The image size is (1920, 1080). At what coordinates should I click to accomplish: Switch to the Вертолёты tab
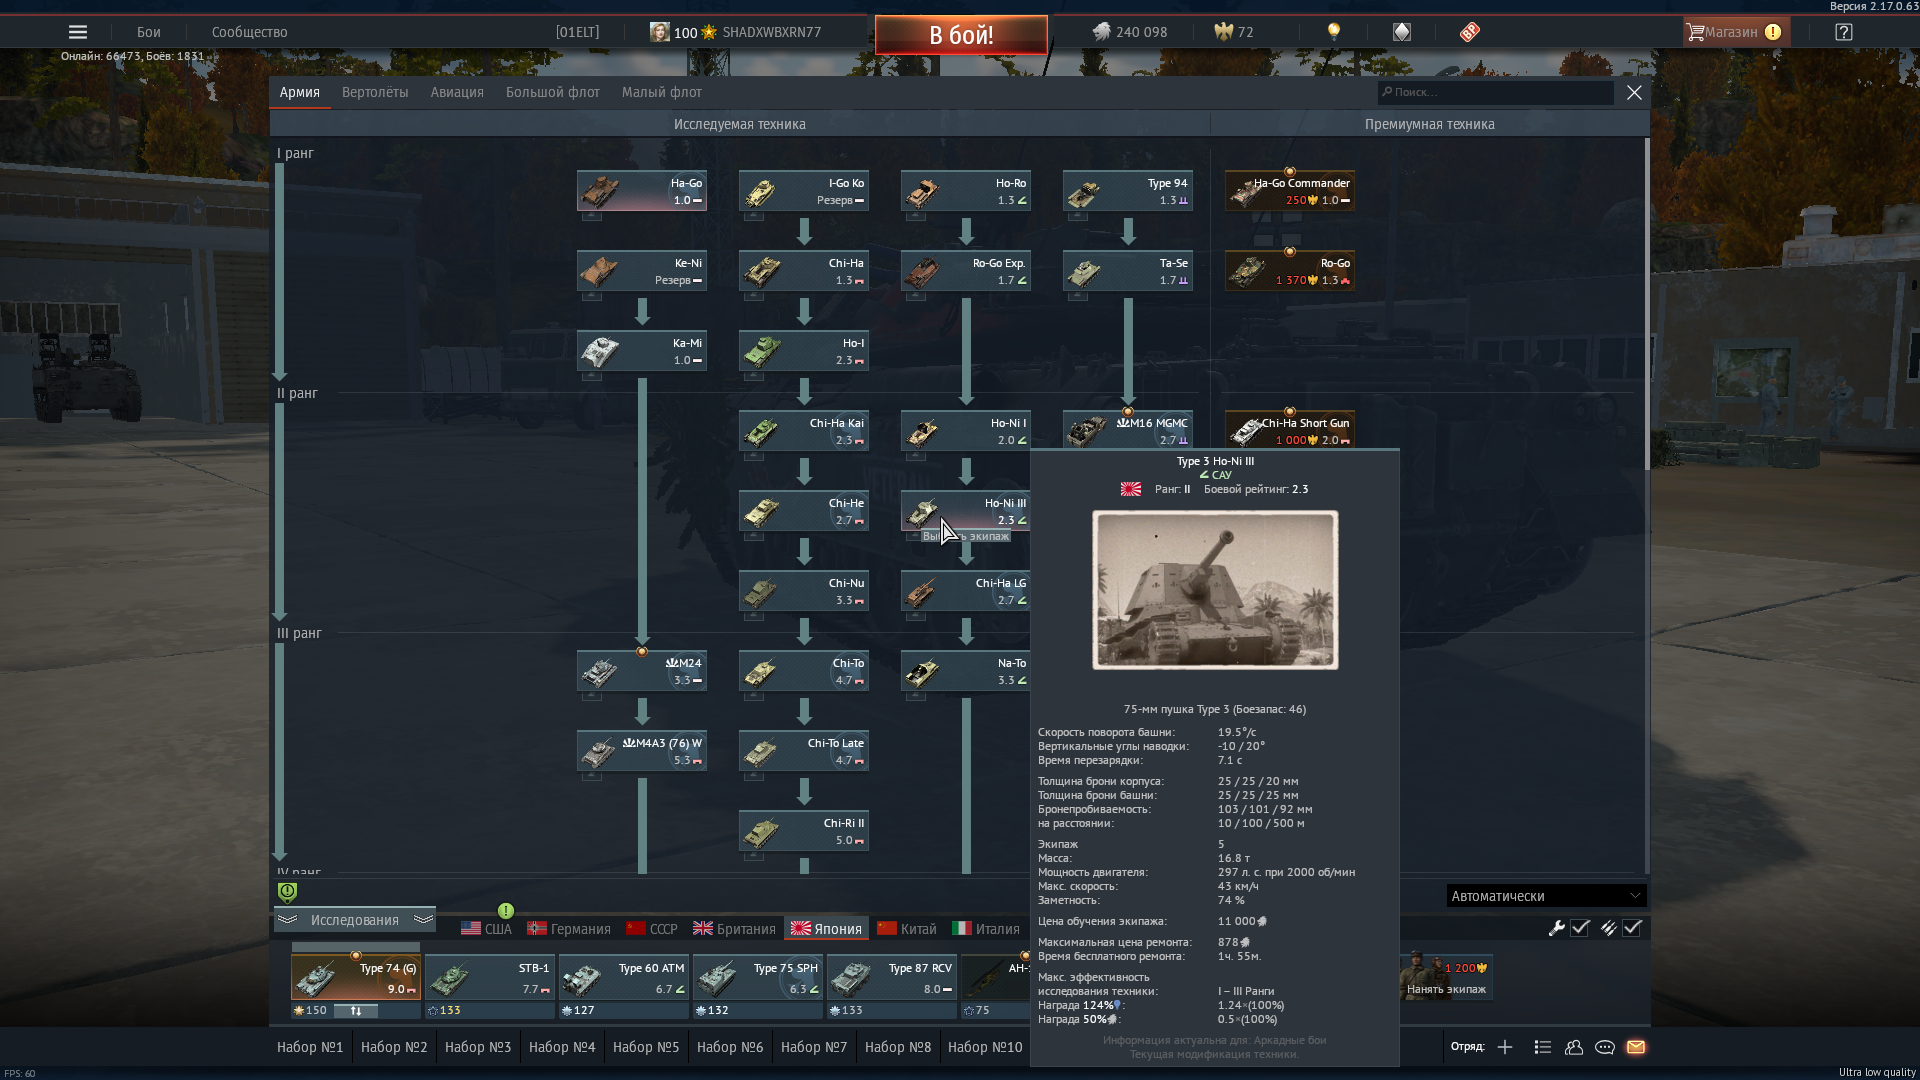pyautogui.click(x=375, y=92)
